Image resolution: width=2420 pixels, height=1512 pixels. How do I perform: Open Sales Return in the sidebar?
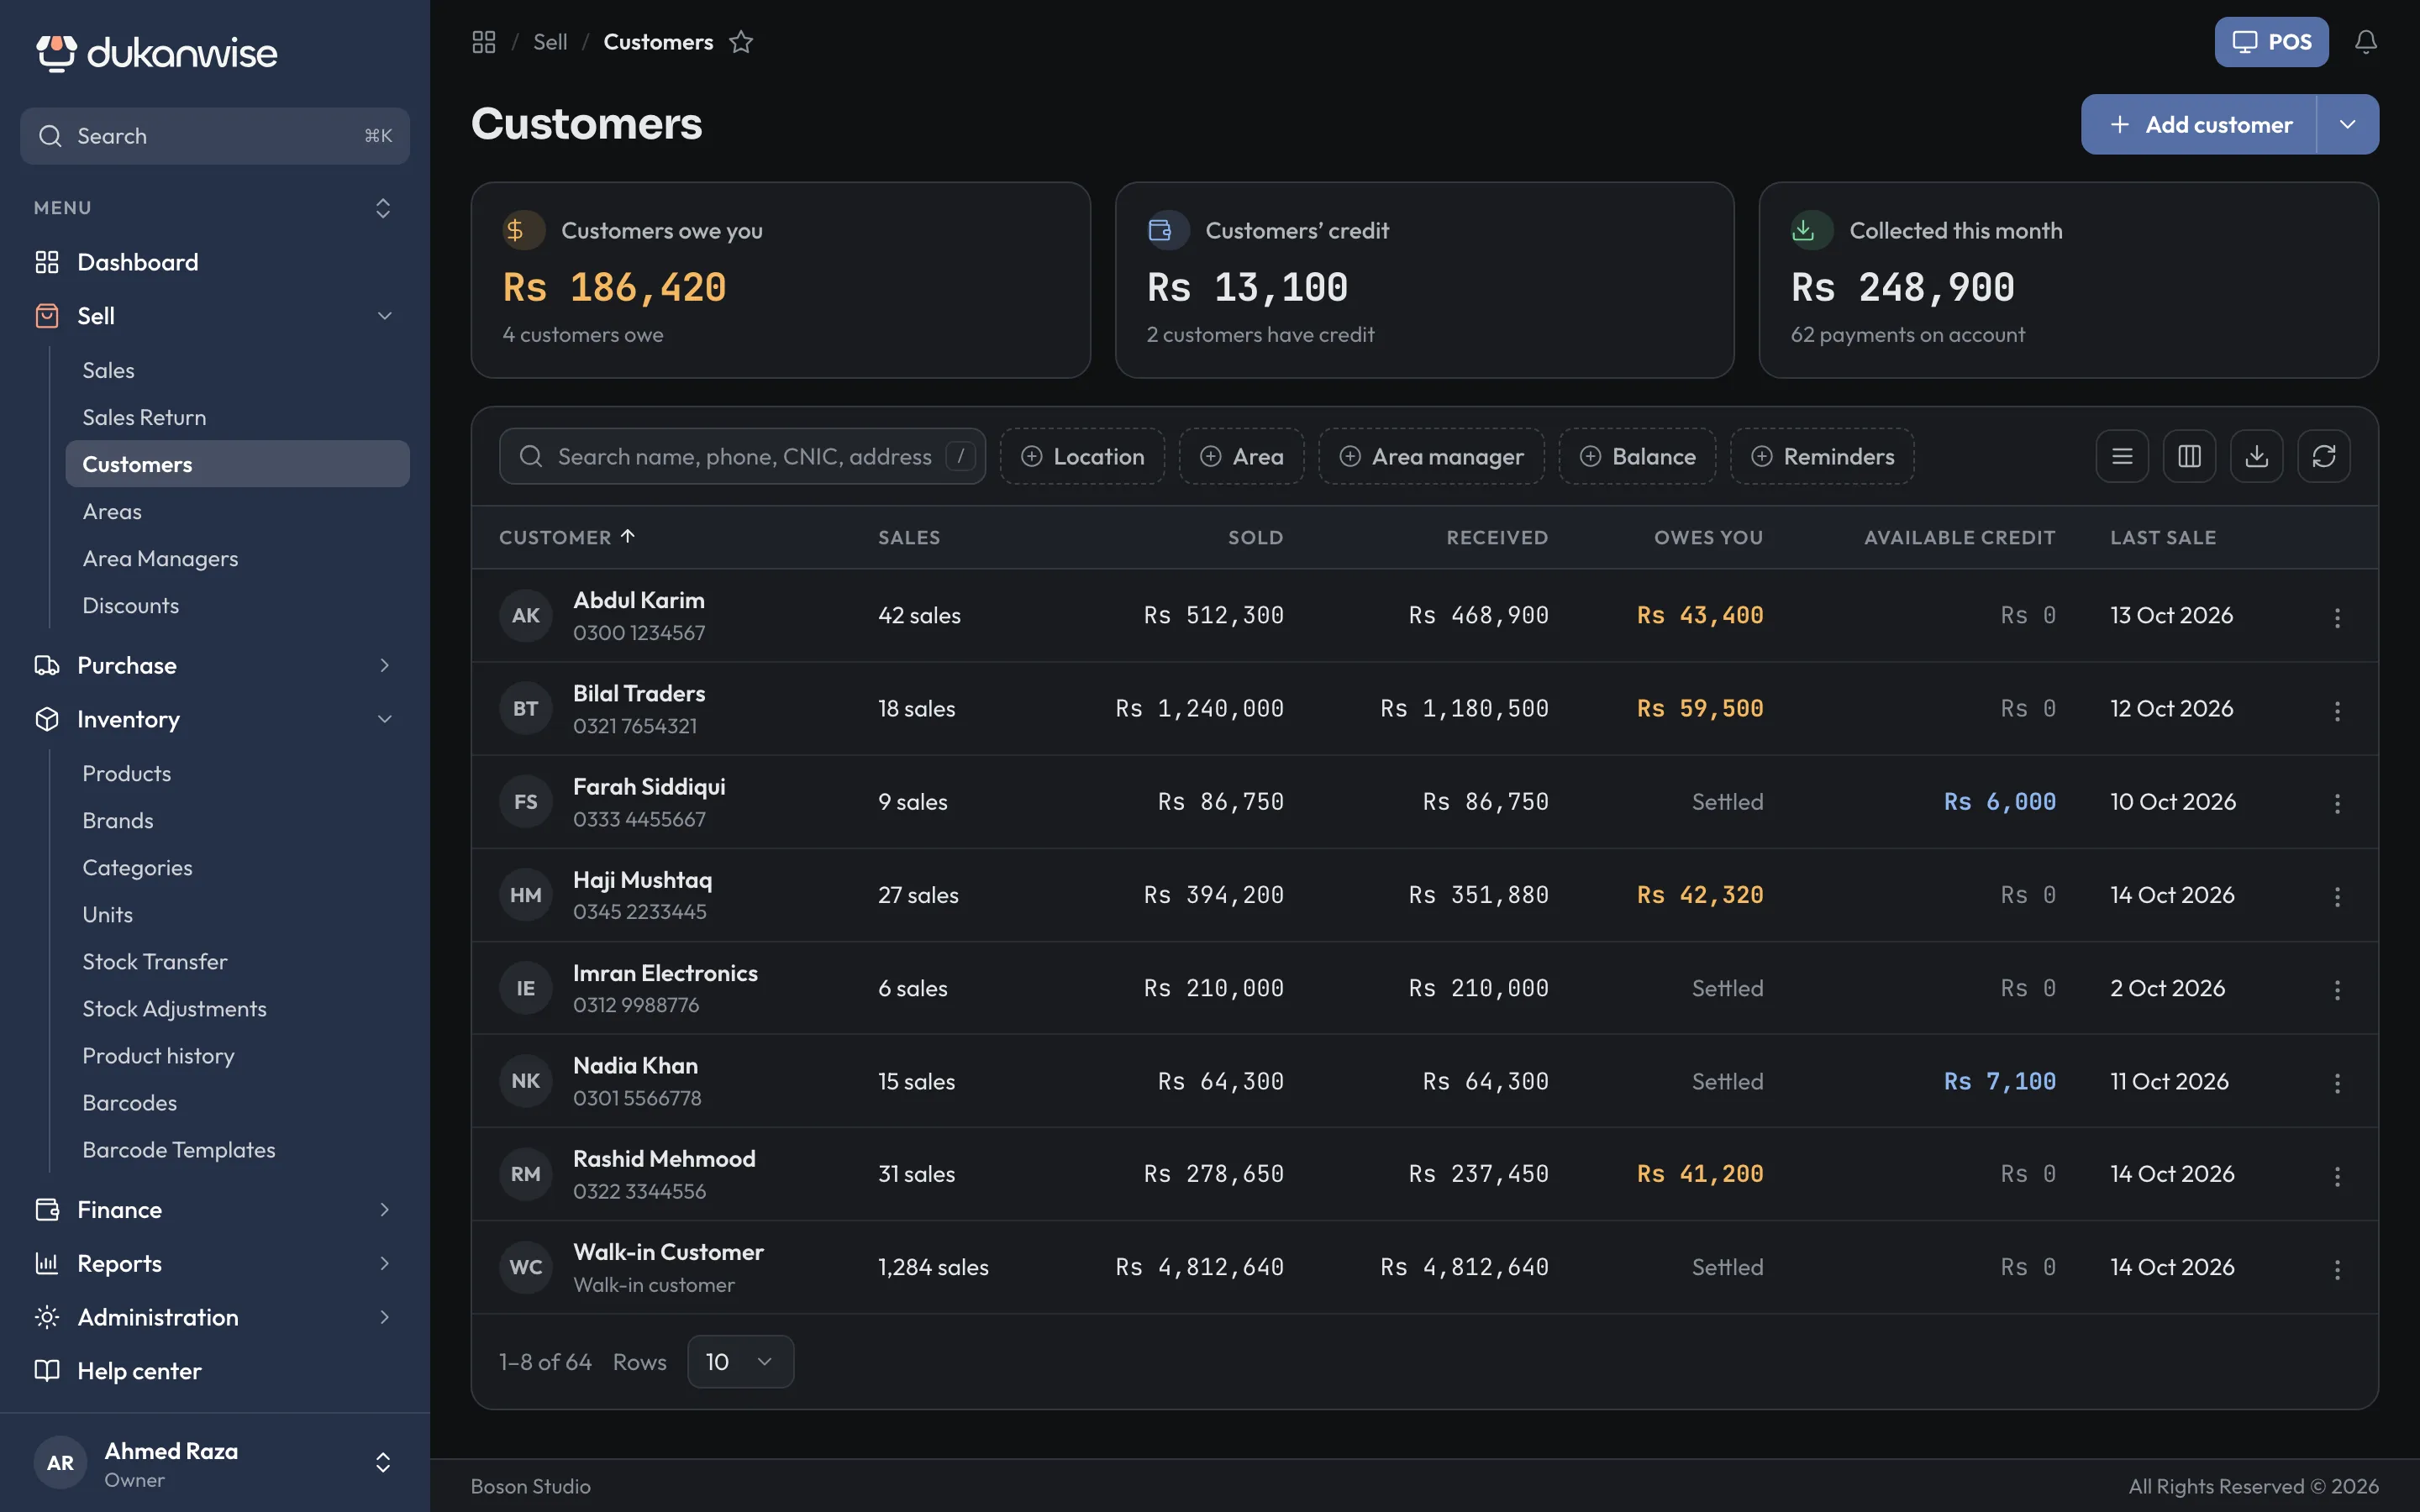tap(237, 417)
